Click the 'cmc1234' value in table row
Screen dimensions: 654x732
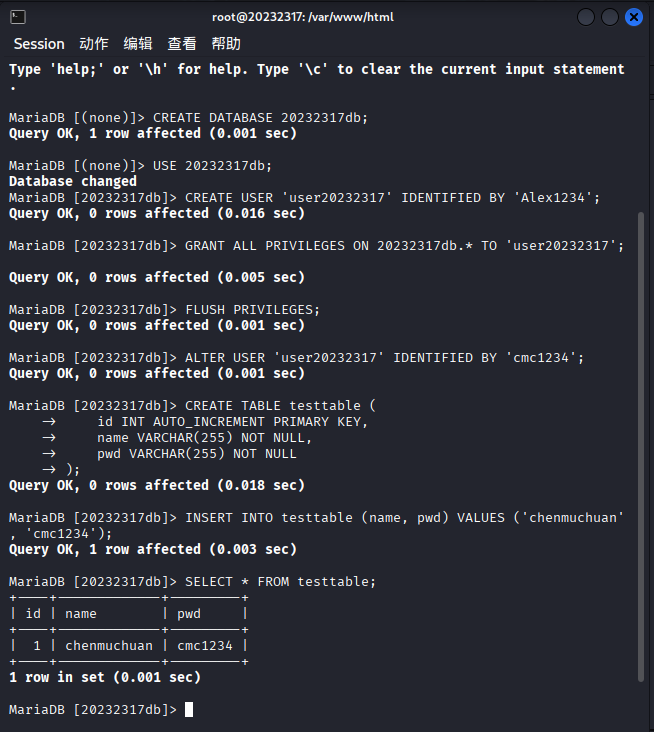point(205,645)
